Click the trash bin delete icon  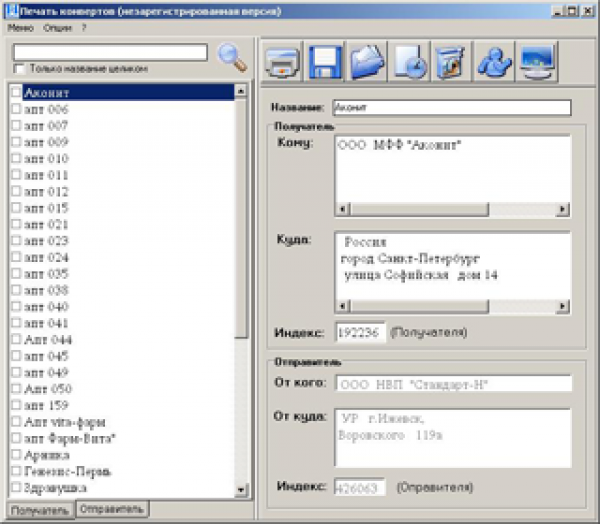tap(452, 62)
